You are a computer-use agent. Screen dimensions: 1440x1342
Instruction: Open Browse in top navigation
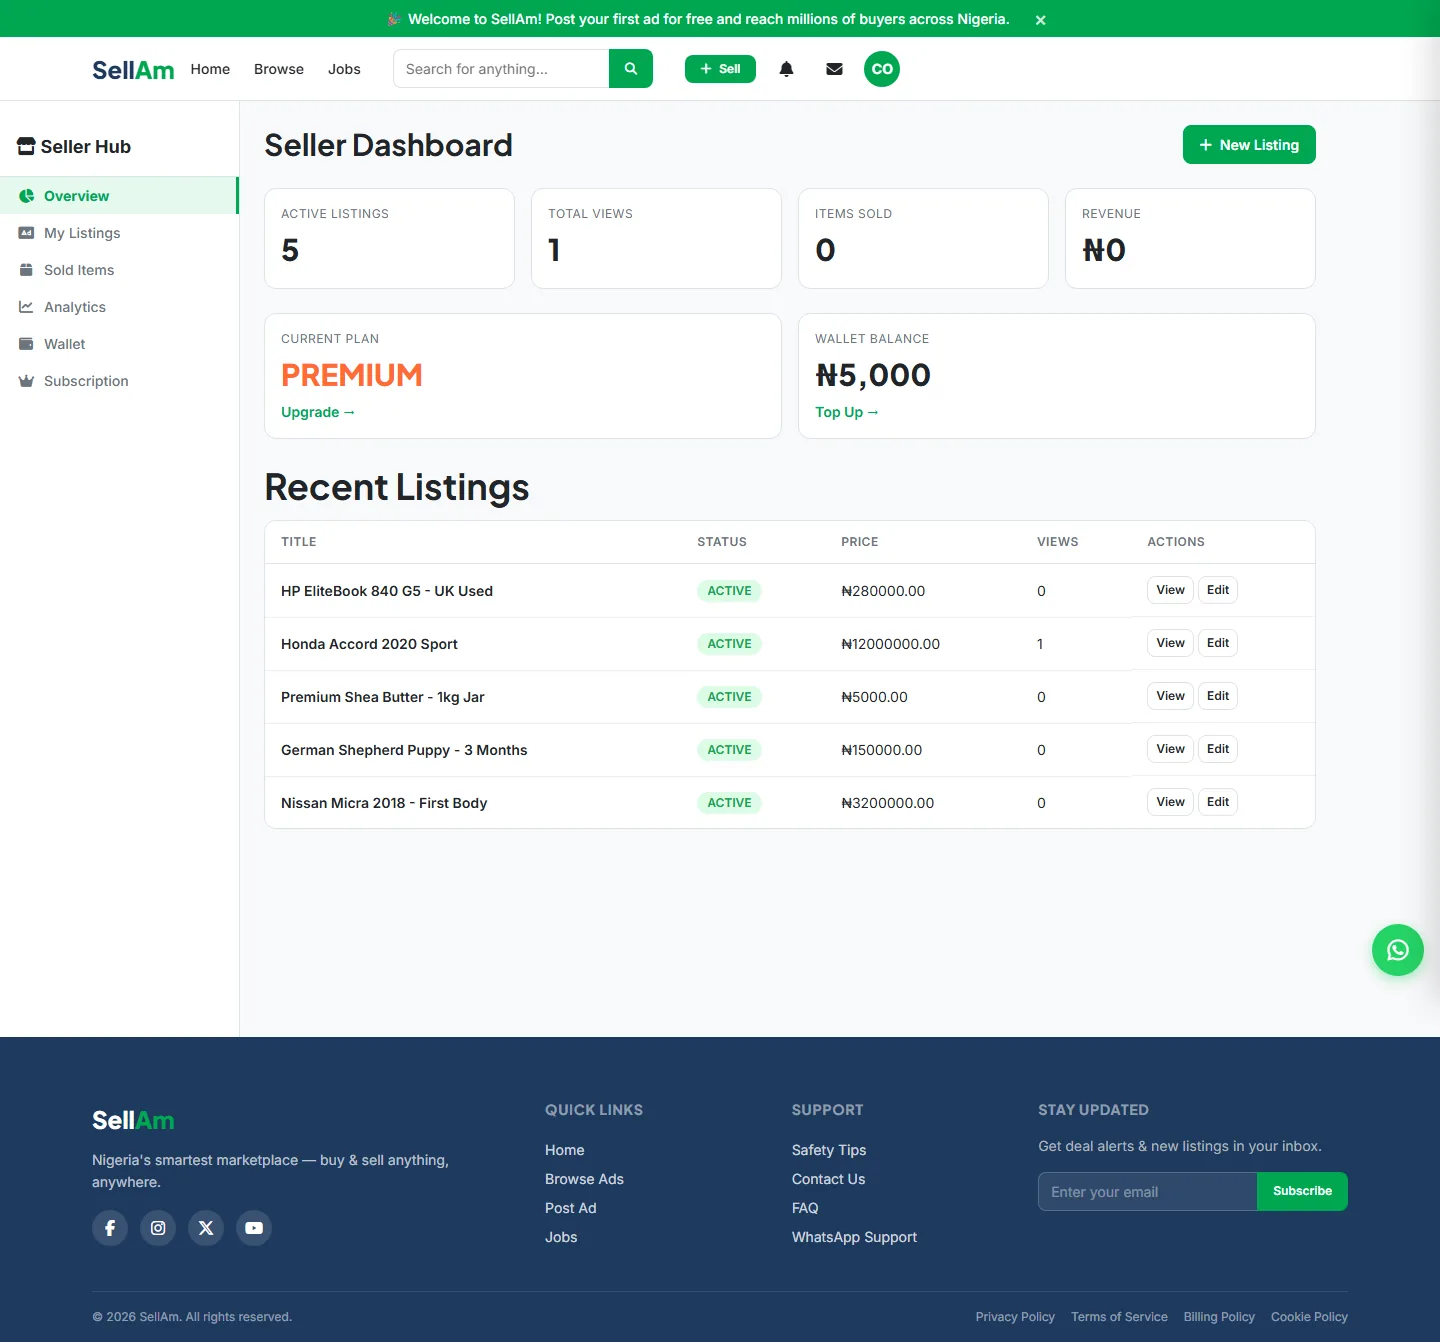click(x=279, y=69)
